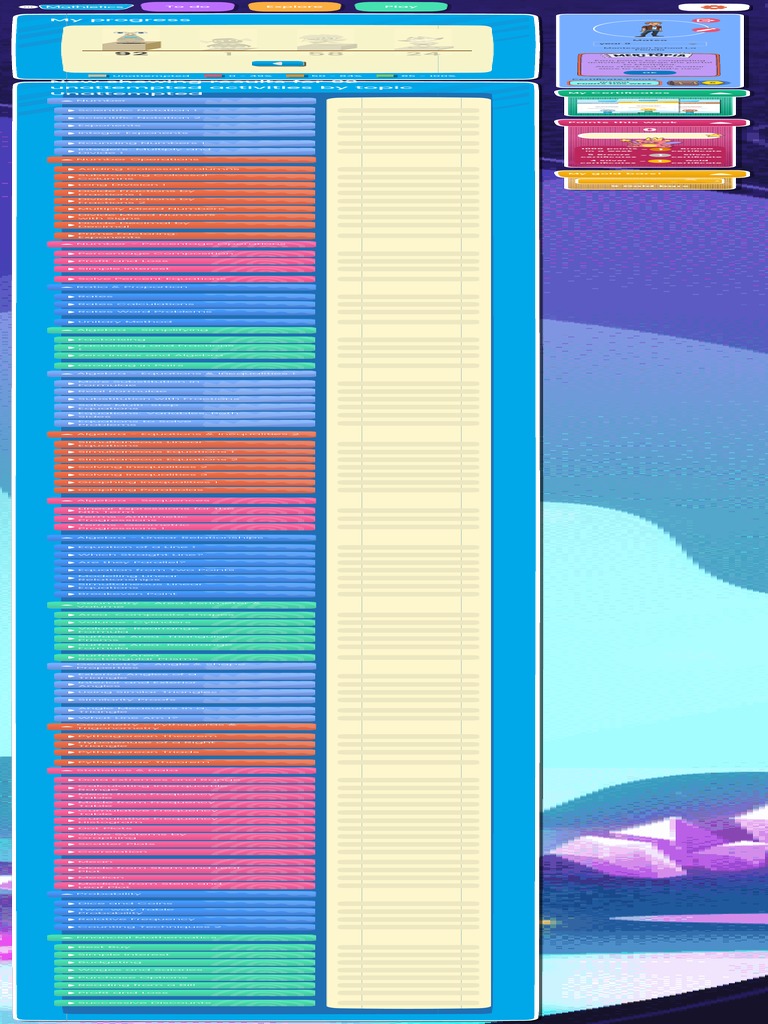
Task: Collapse the Number topic header
Action: [x=182, y=101]
